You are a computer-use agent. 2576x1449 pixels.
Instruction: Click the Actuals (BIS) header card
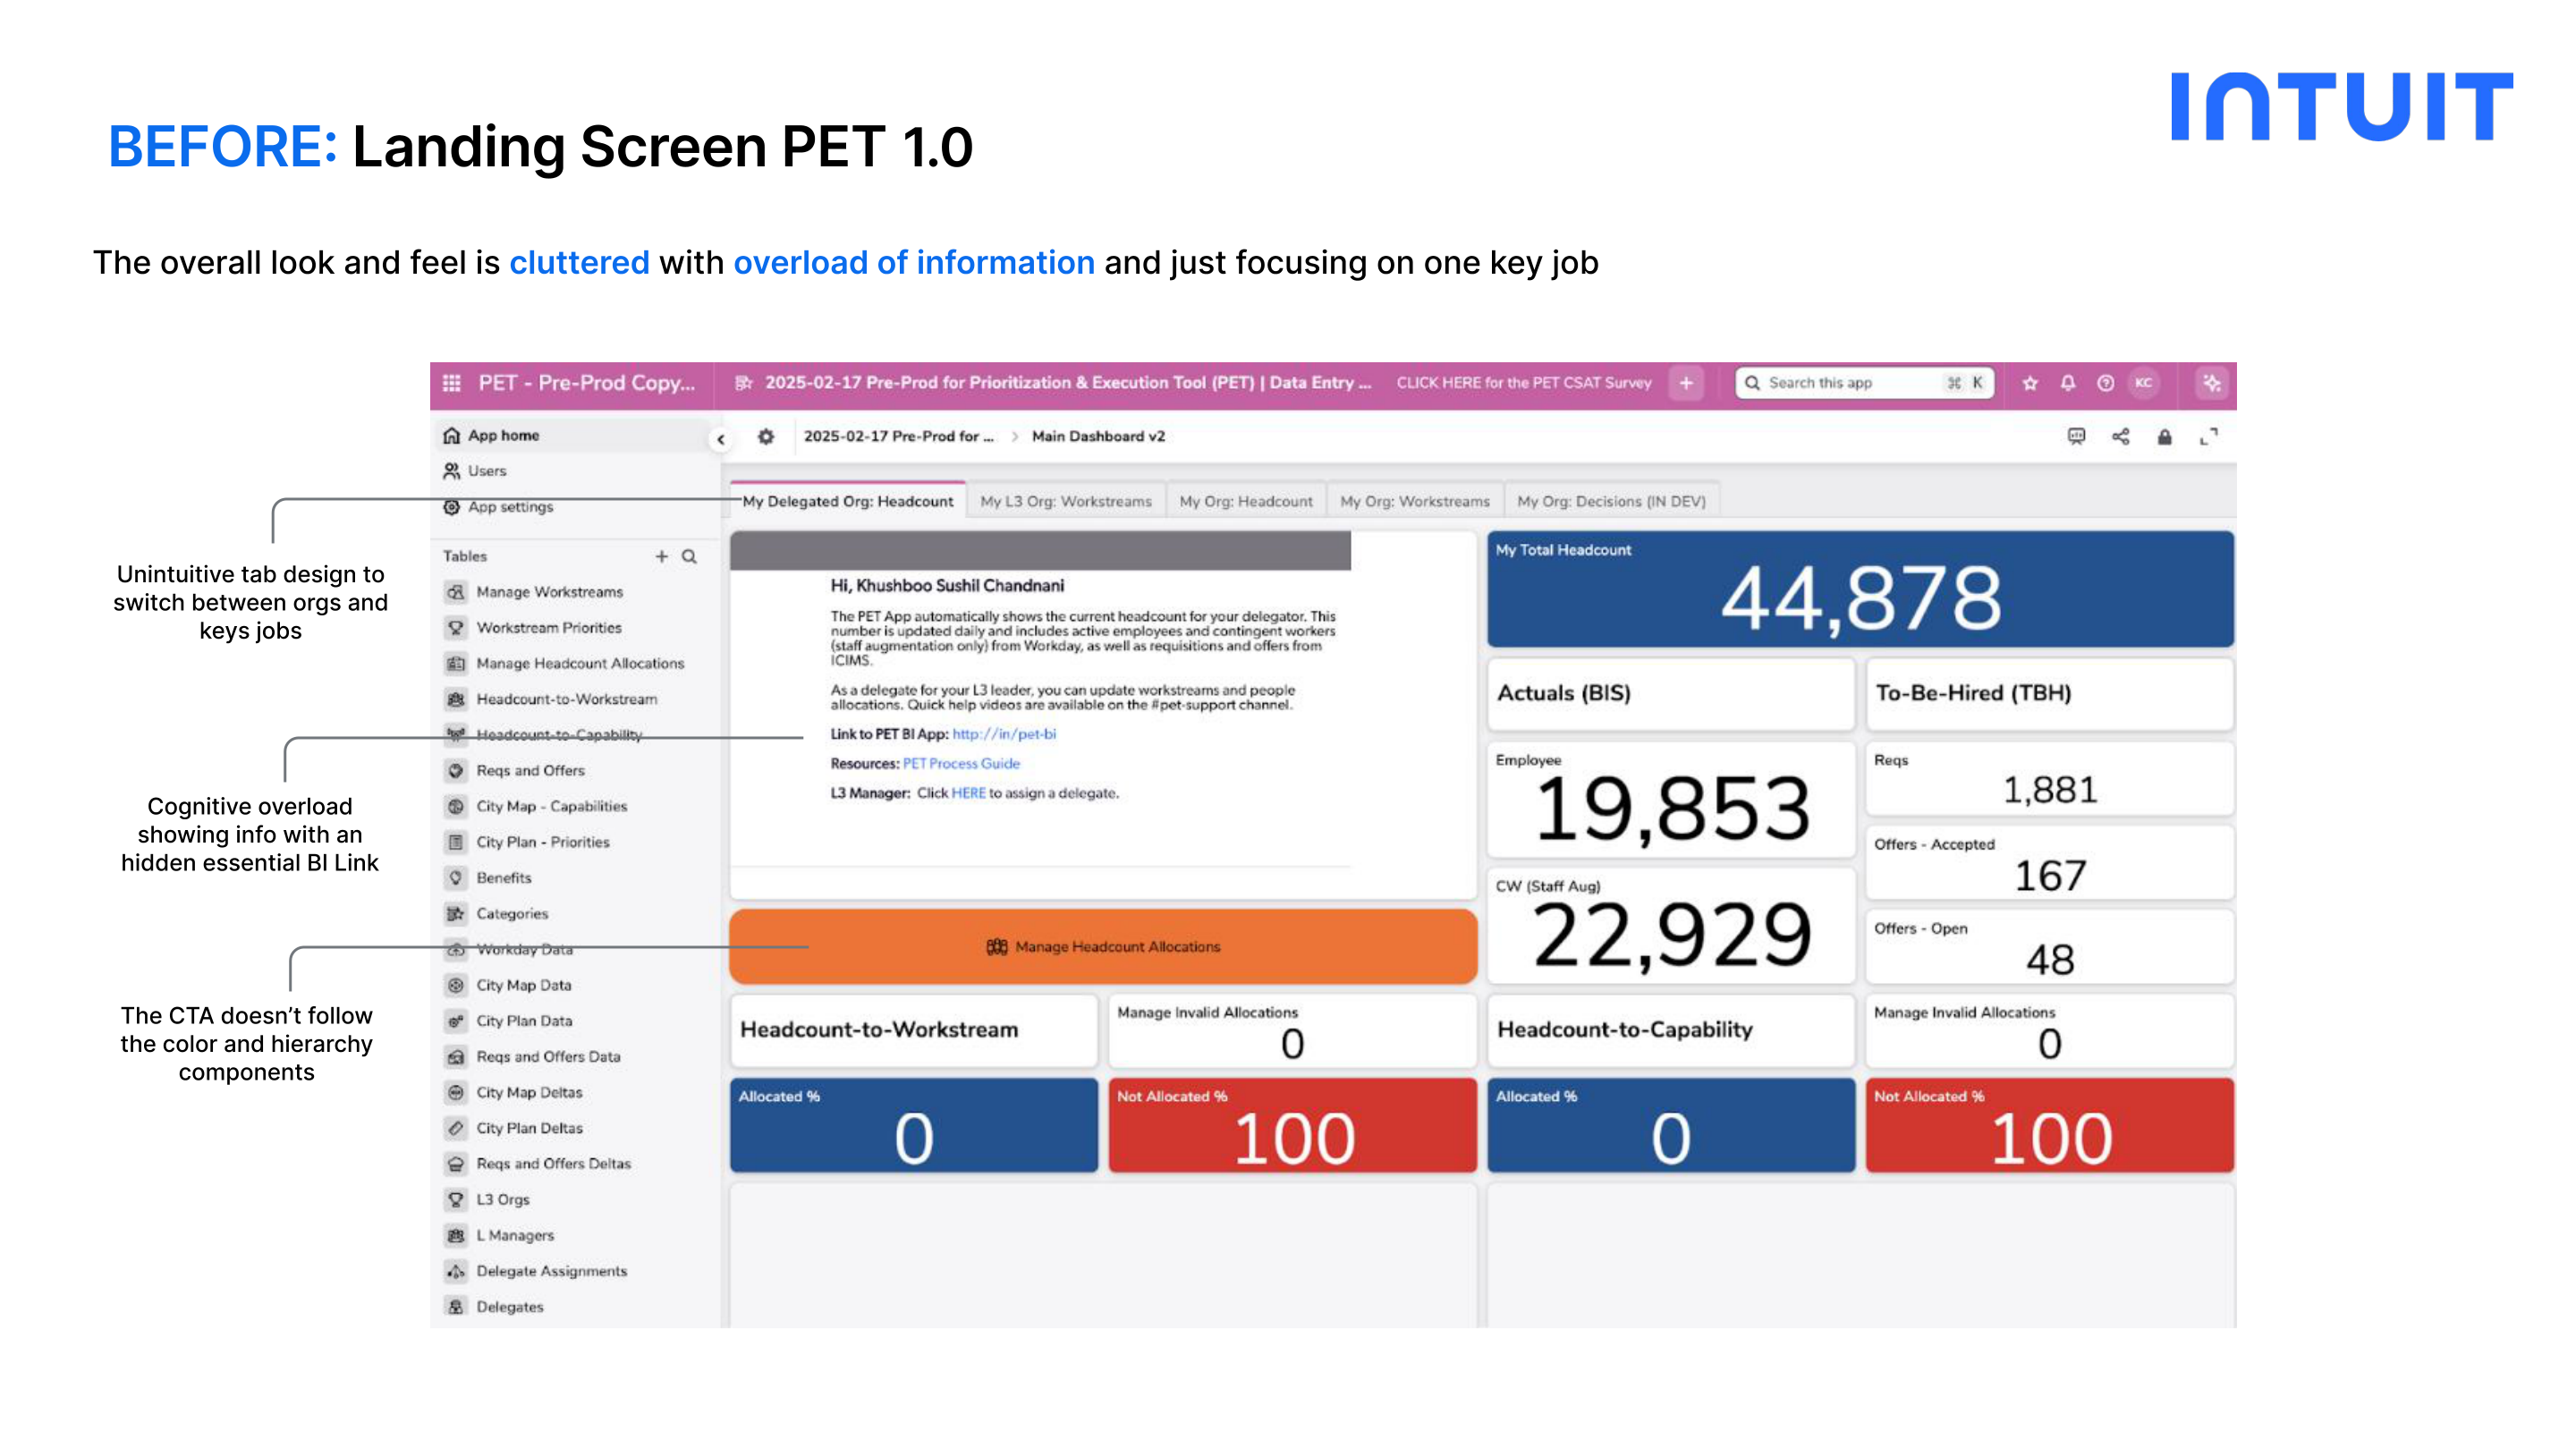pos(1671,694)
